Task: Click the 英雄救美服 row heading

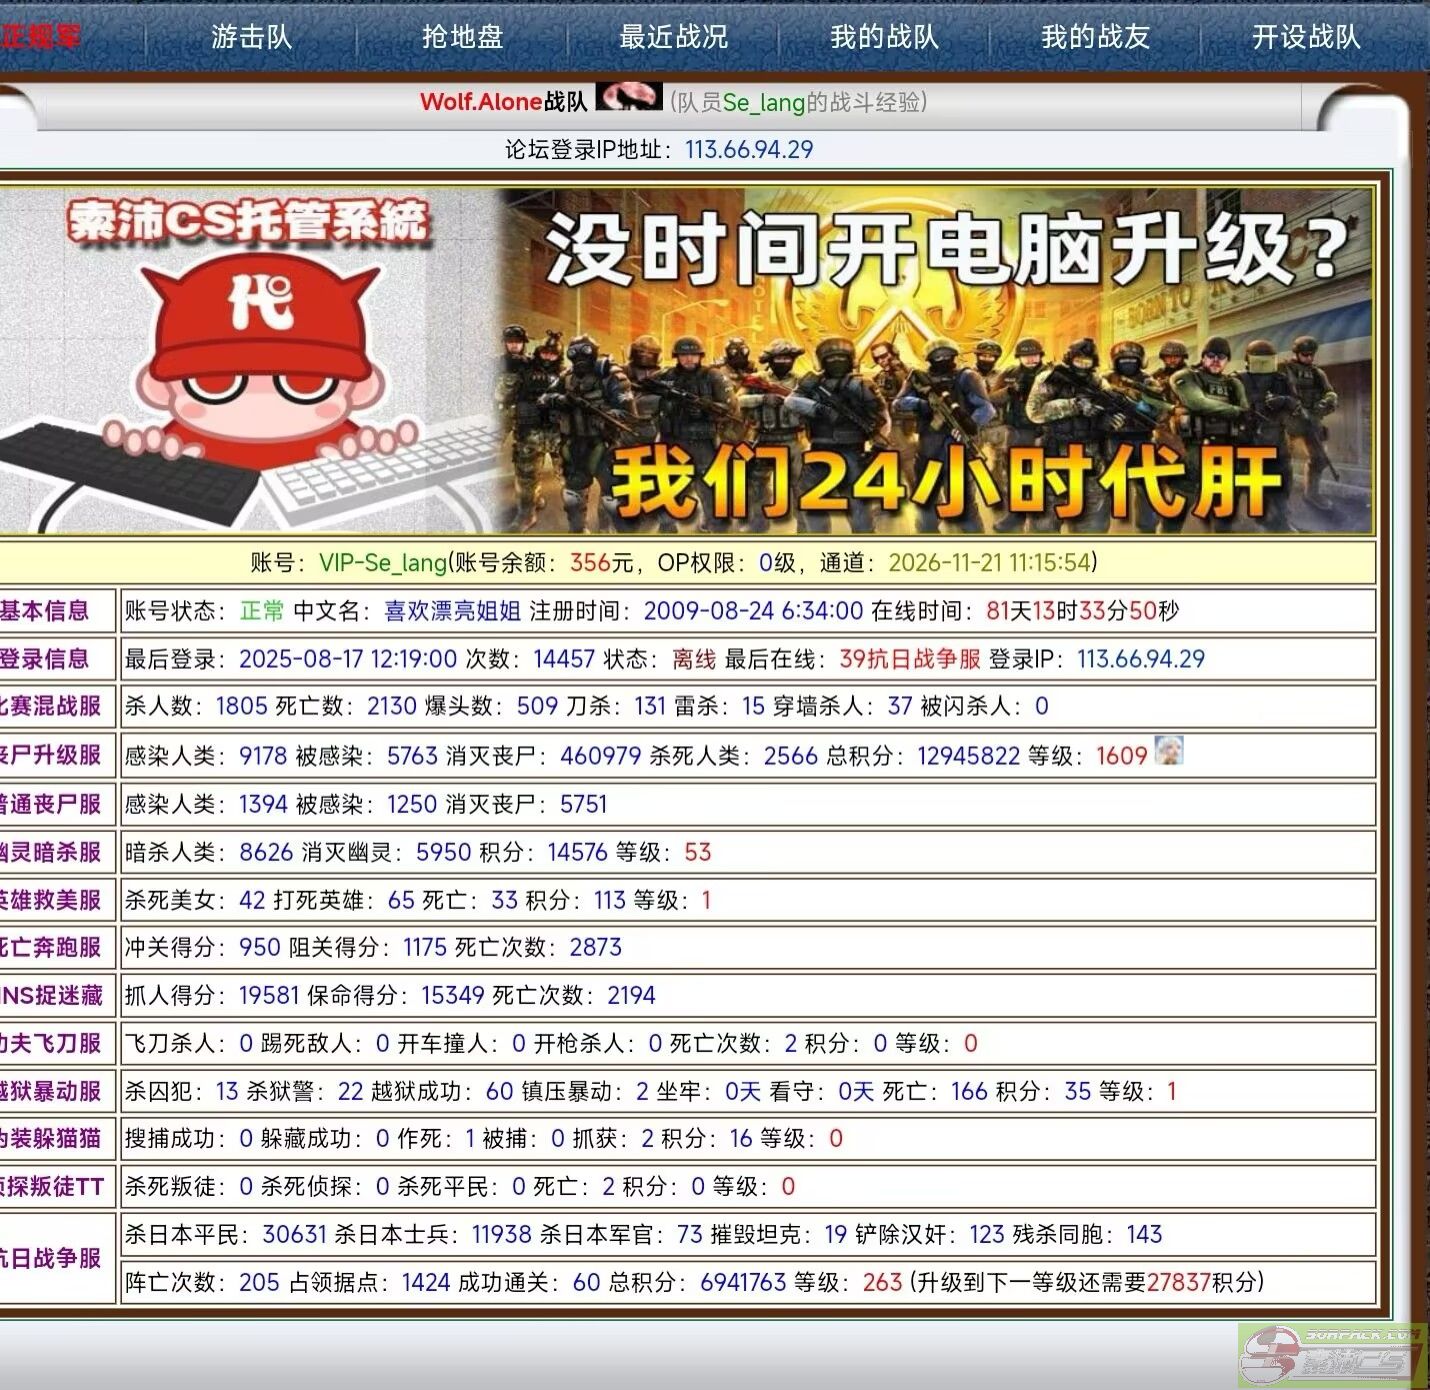Action: click(52, 900)
